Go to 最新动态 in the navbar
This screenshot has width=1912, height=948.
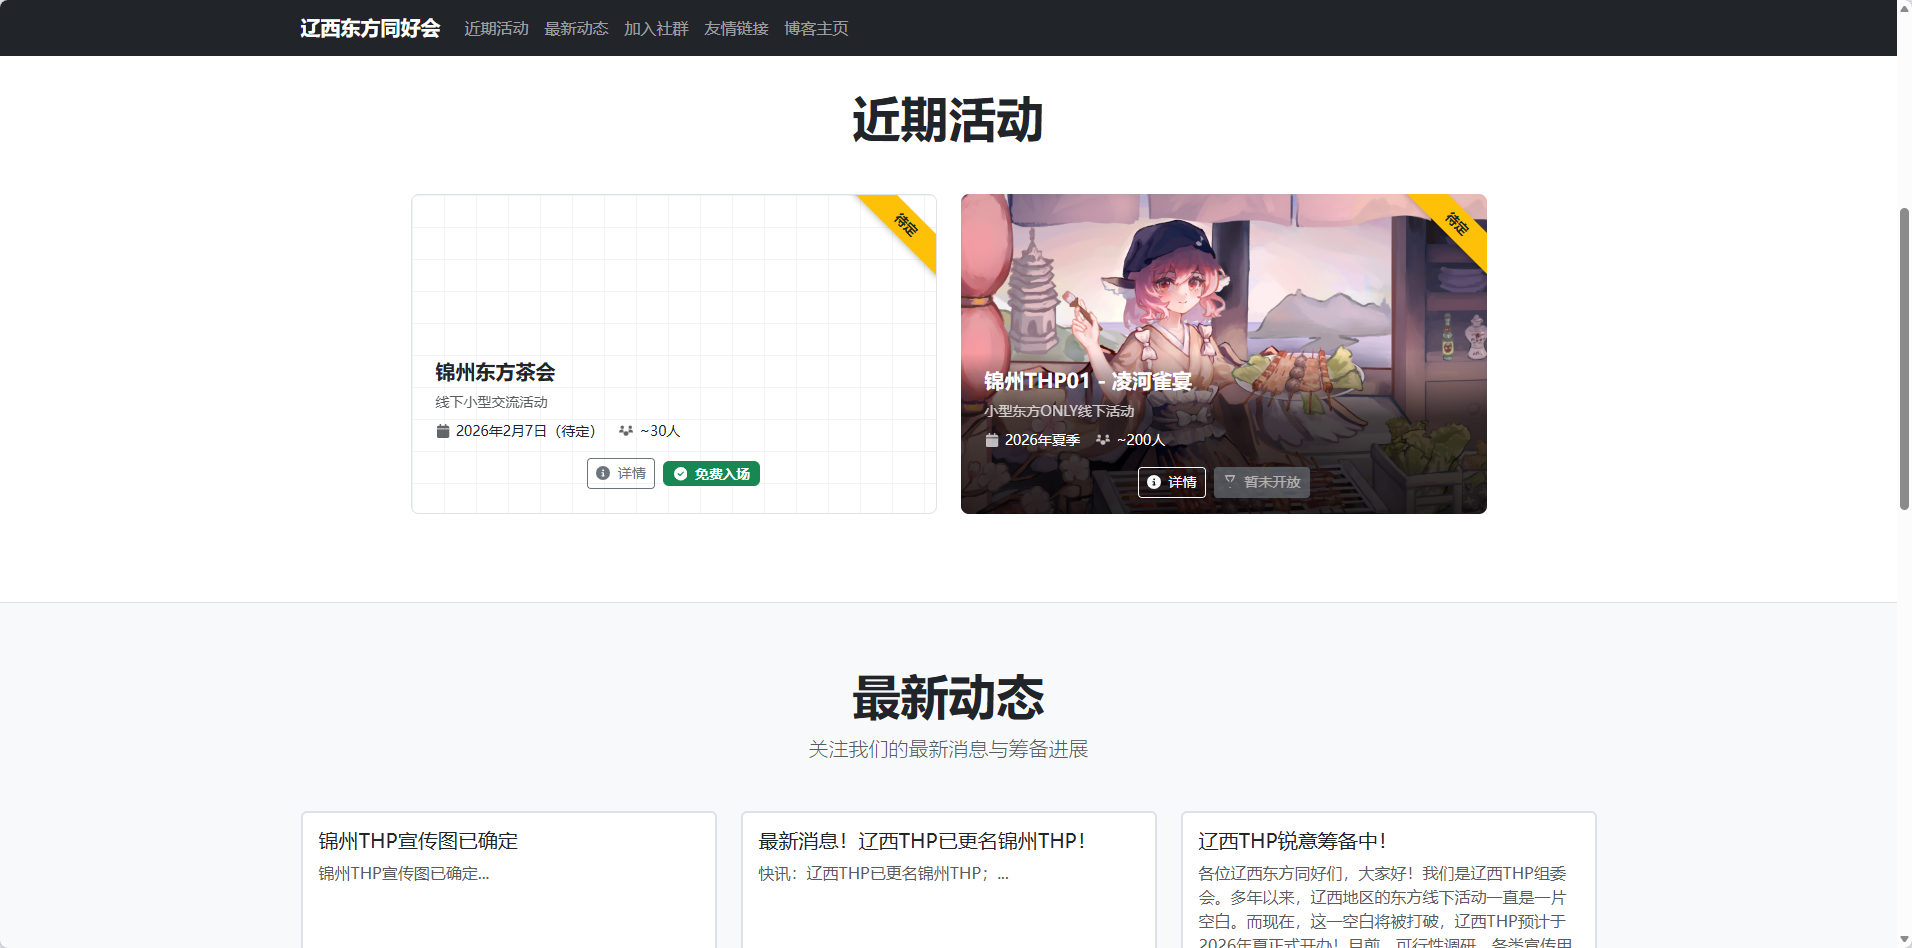576,29
